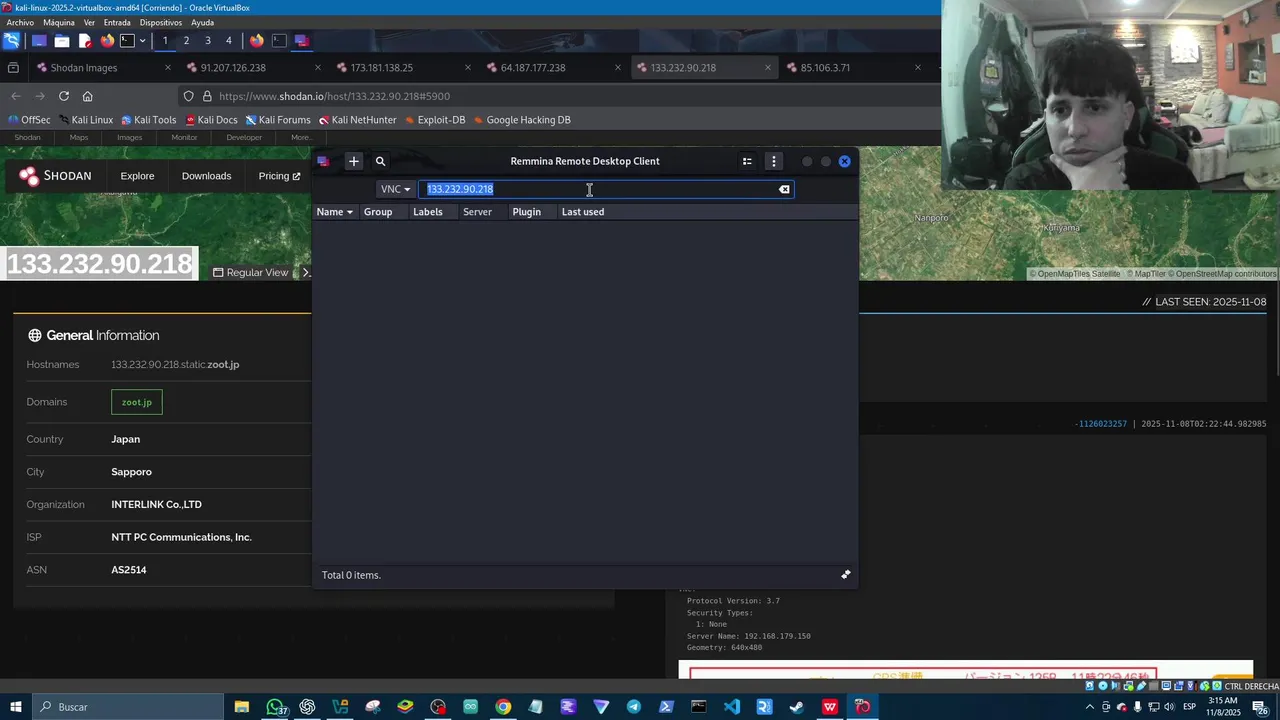Open Google Hacking DB bookmark
The width and height of the screenshot is (1280, 720).
(521, 120)
